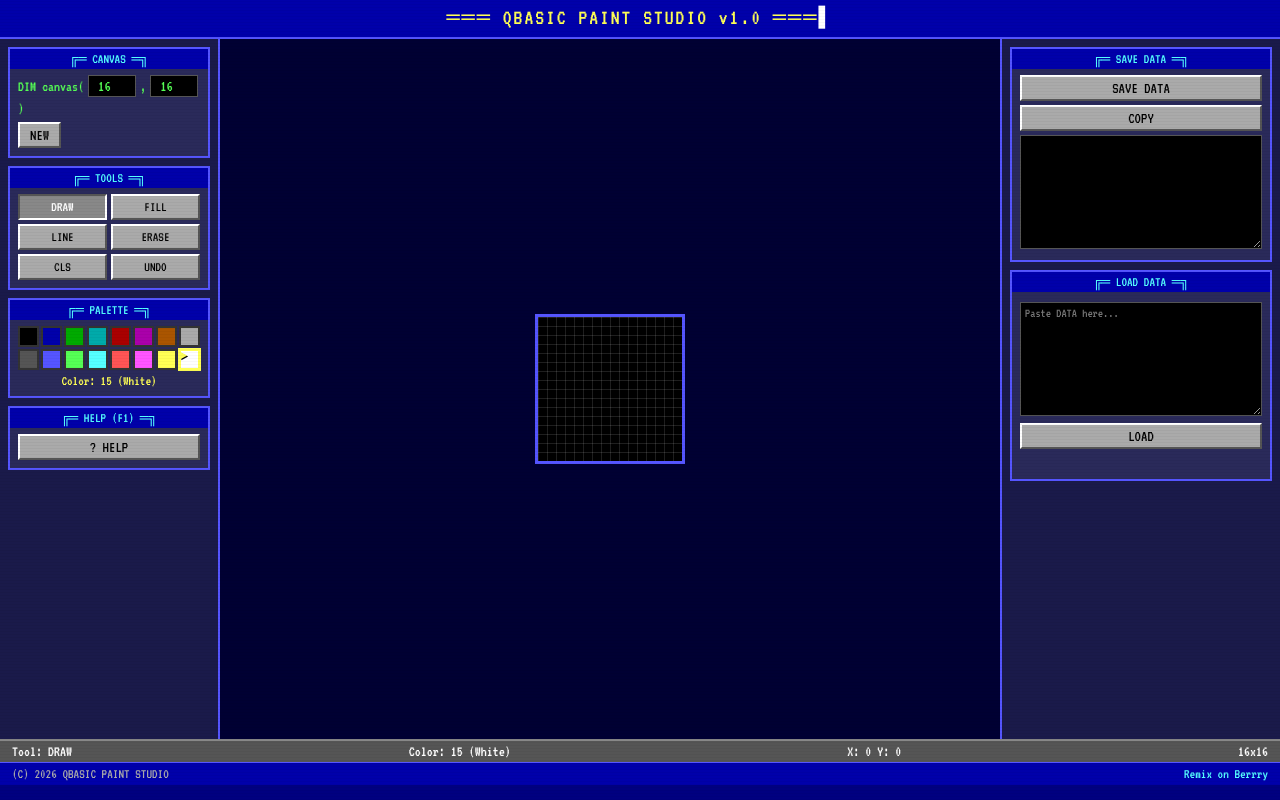Pick the dark gray palette color
This screenshot has width=1280, height=800.
tap(28, 359)
